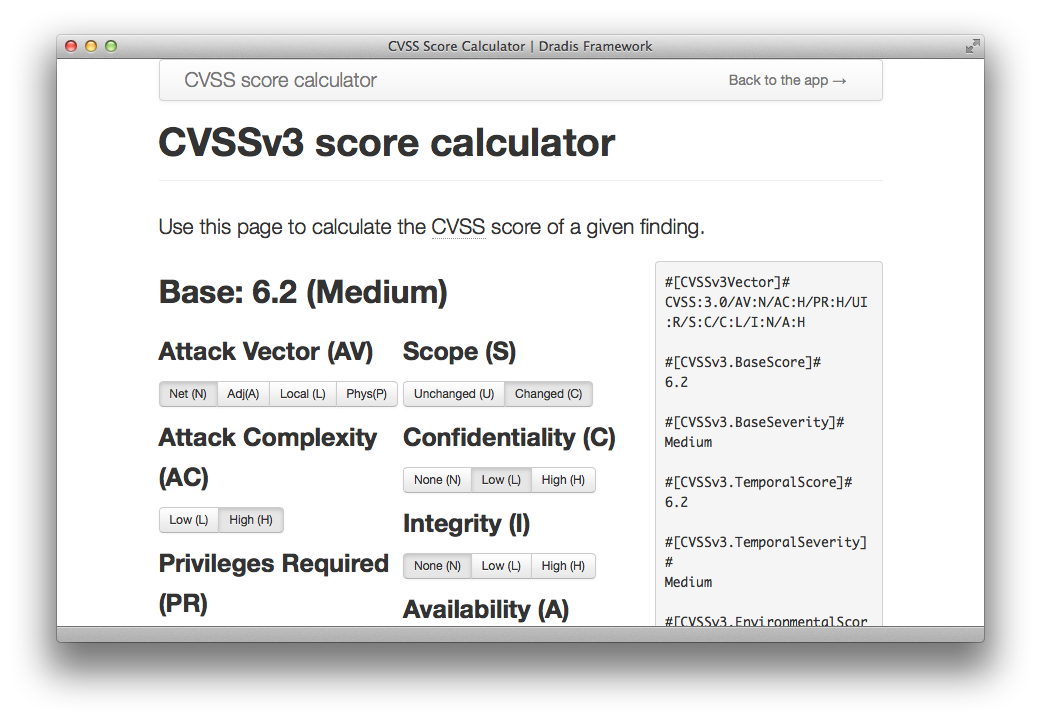
Task: Click the fullscreen expand icon
Action: pyautogui.click(x=972, y=45)
